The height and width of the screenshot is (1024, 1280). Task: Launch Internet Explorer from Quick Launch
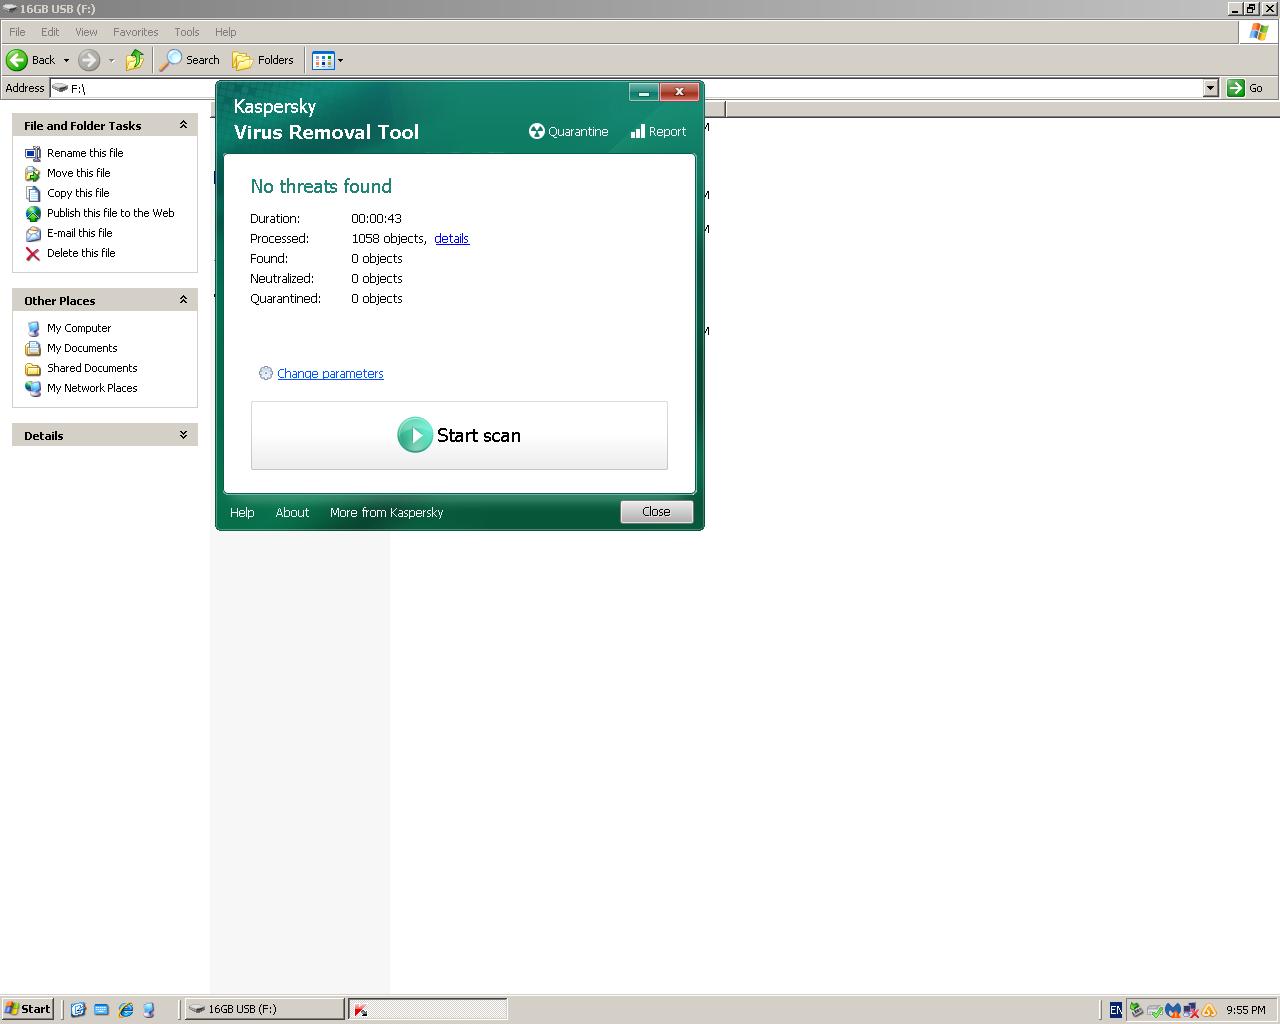(x=126, y=1010)
